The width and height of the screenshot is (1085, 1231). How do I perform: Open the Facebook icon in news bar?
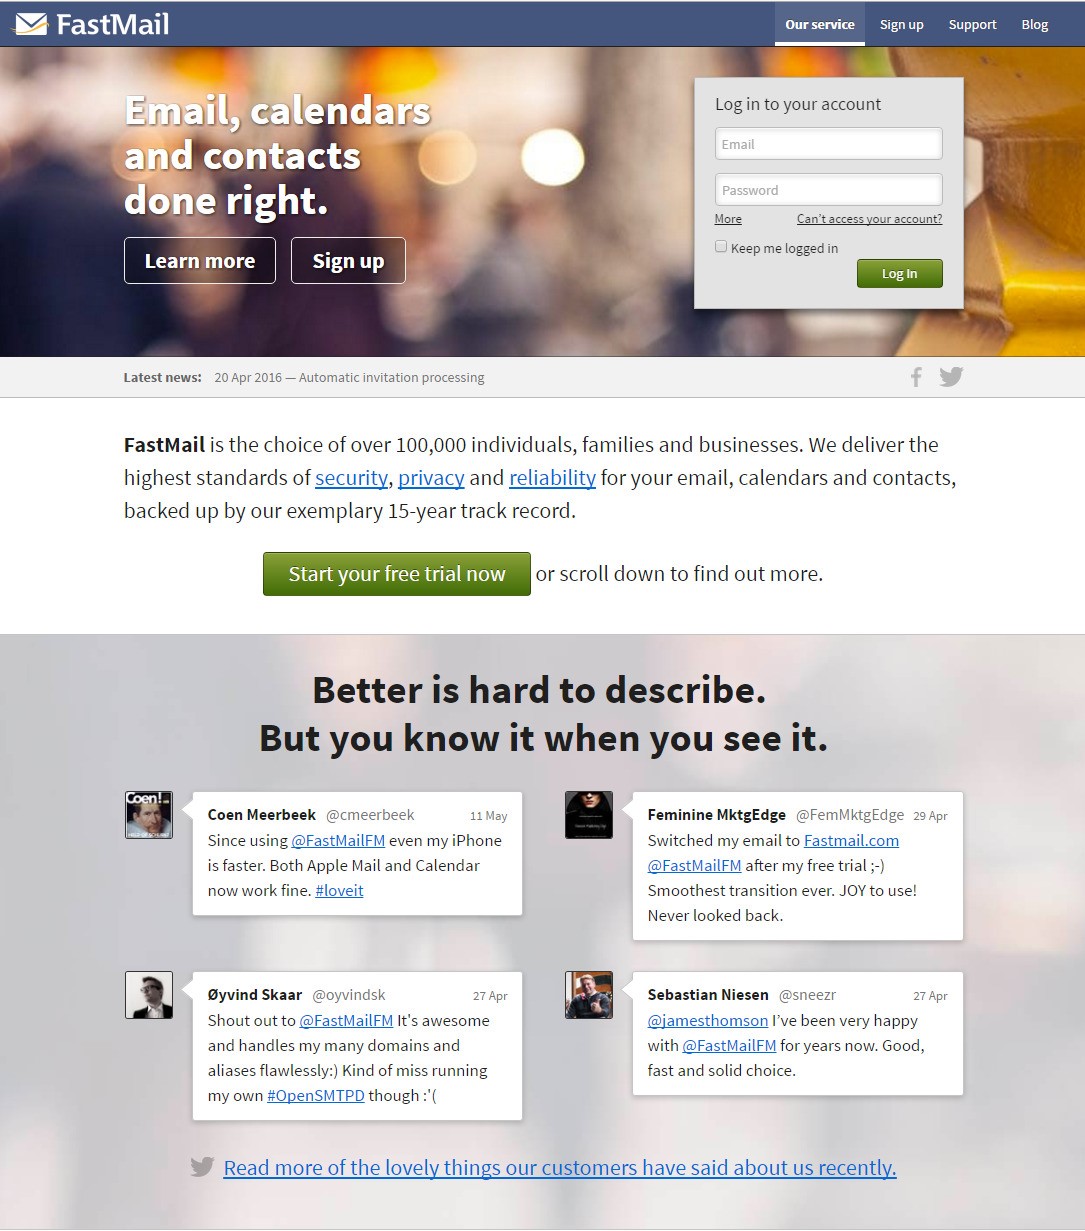coord(916,377)
